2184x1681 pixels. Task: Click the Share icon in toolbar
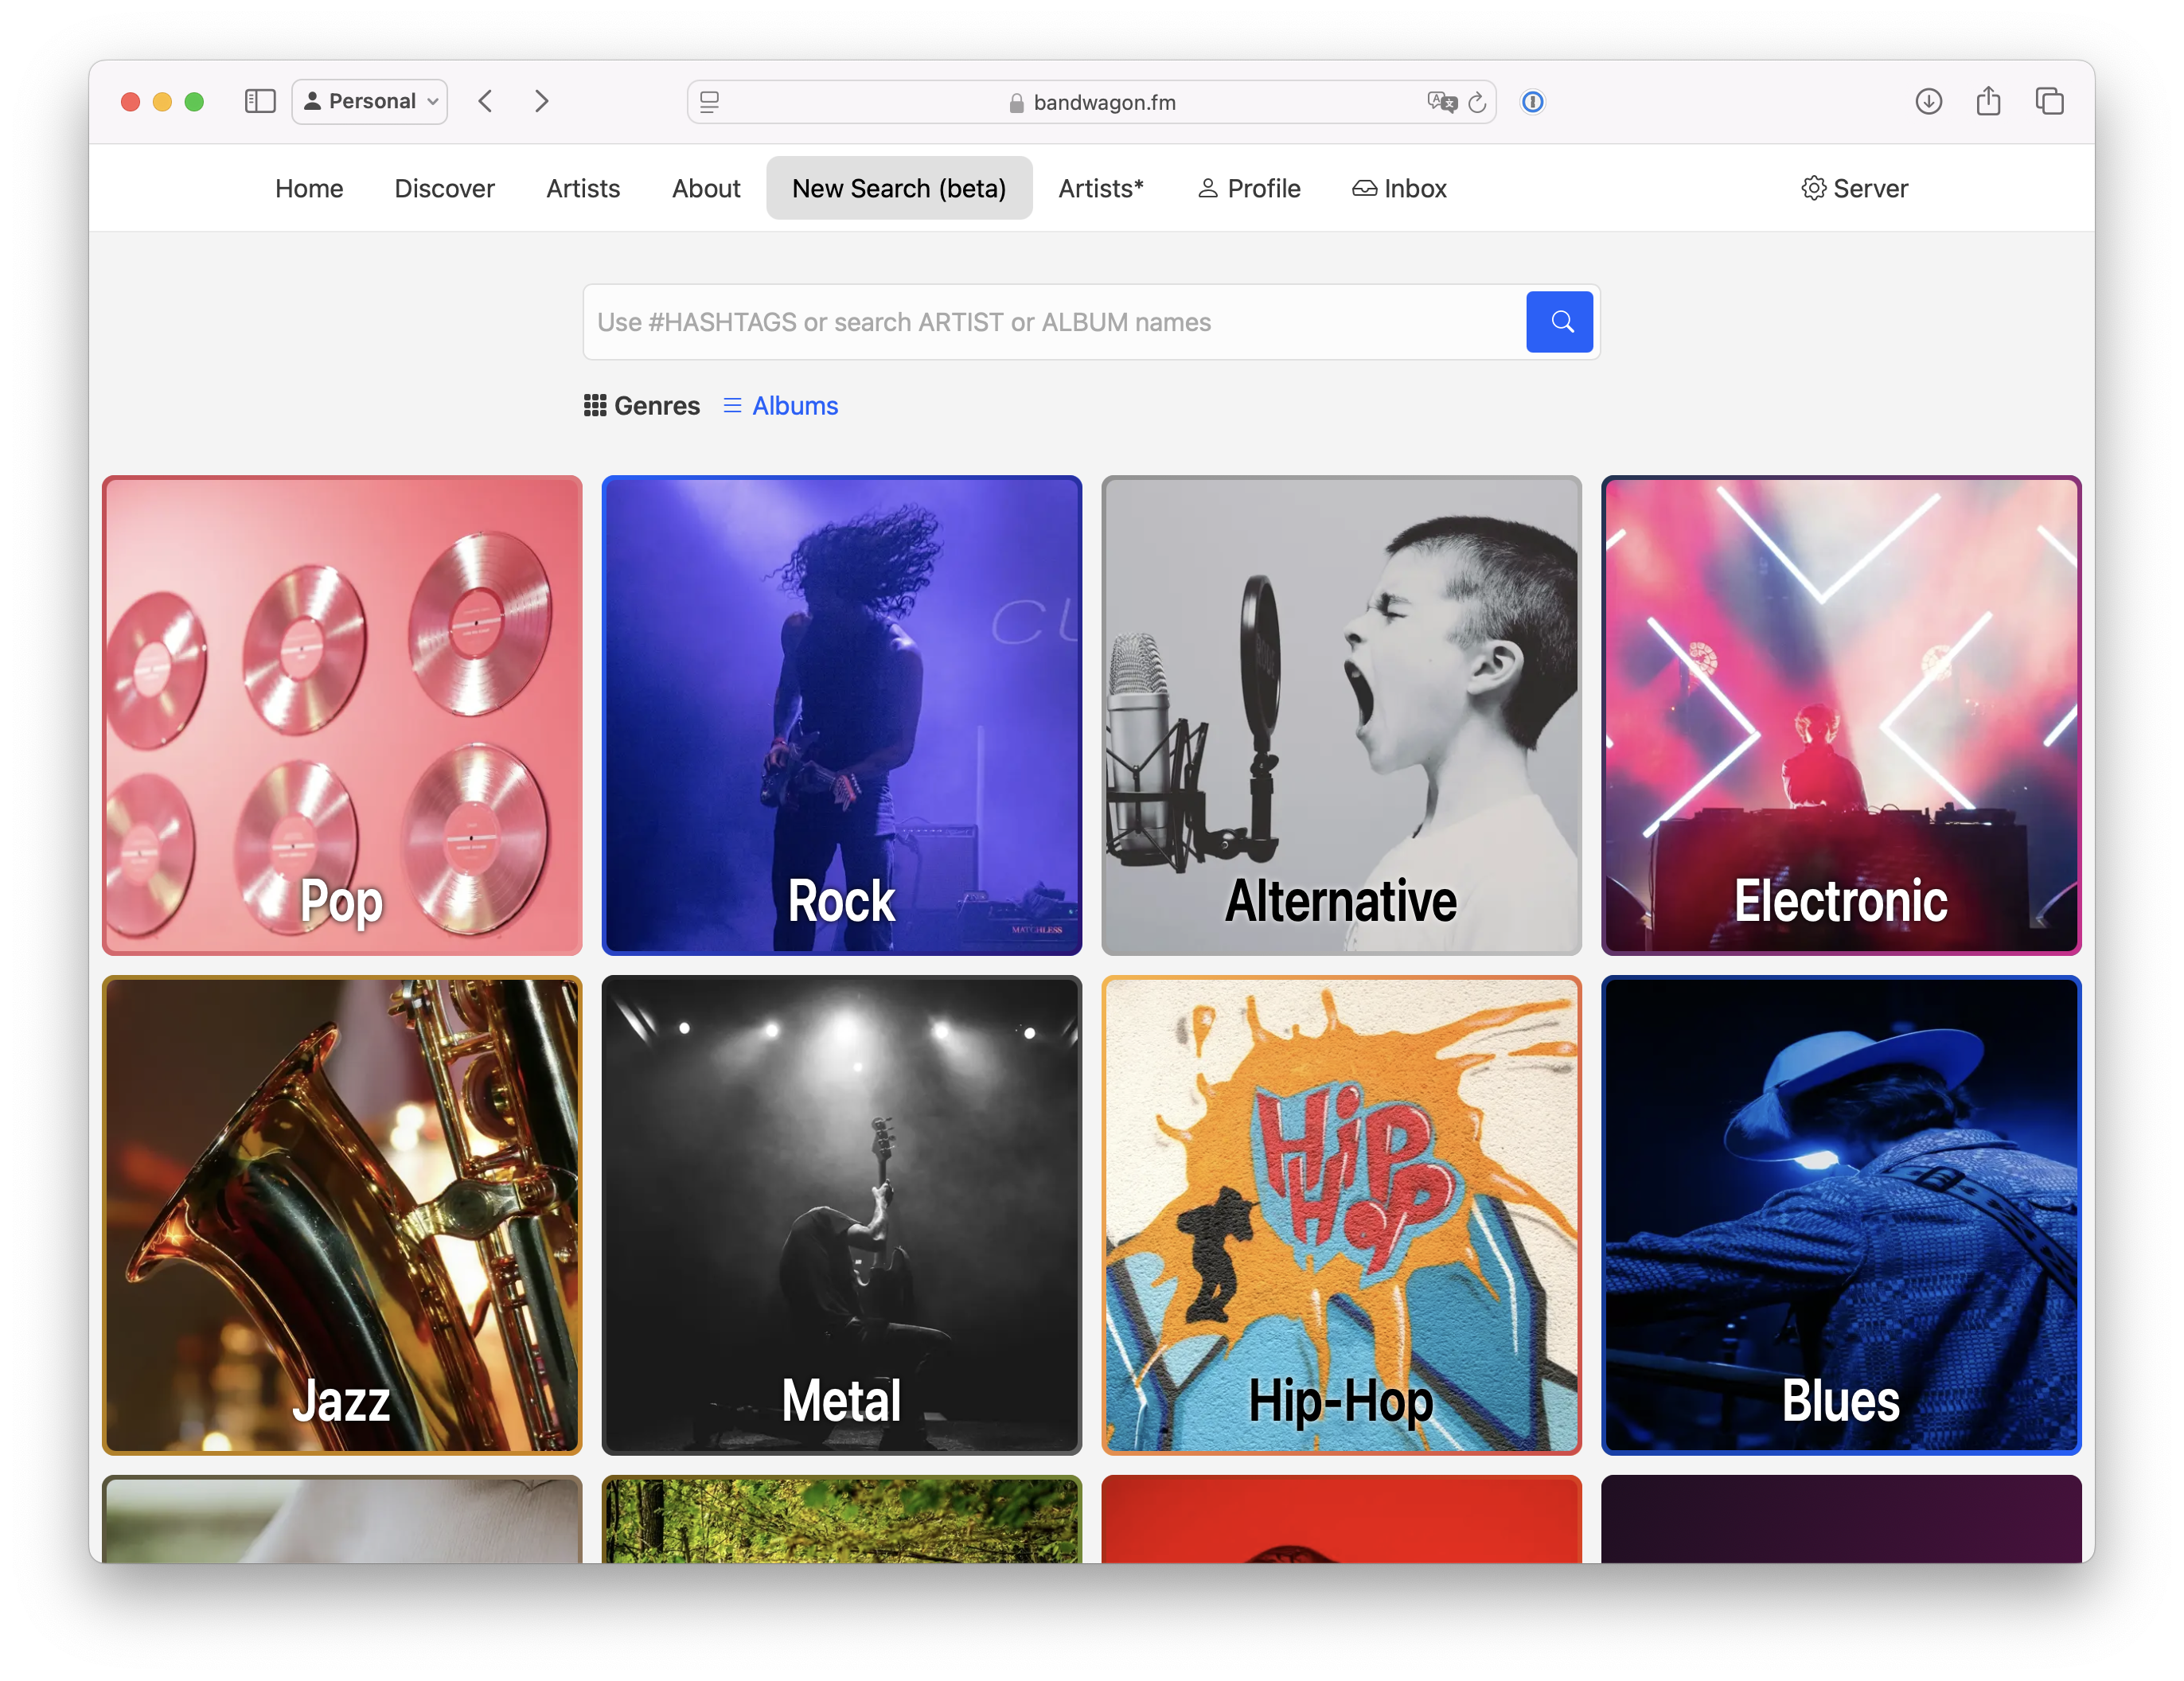click(x=1988, y=101)
